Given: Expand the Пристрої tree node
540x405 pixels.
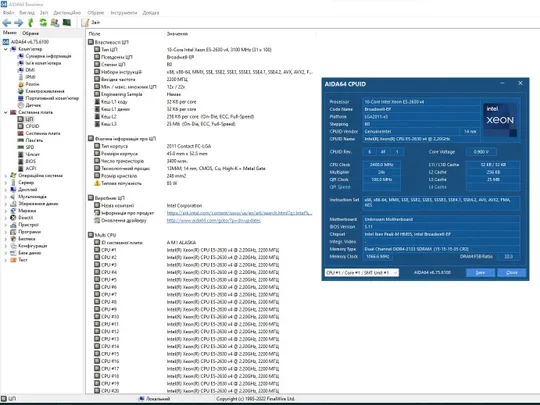Looking at the screenshot, I should click(6, 225).
